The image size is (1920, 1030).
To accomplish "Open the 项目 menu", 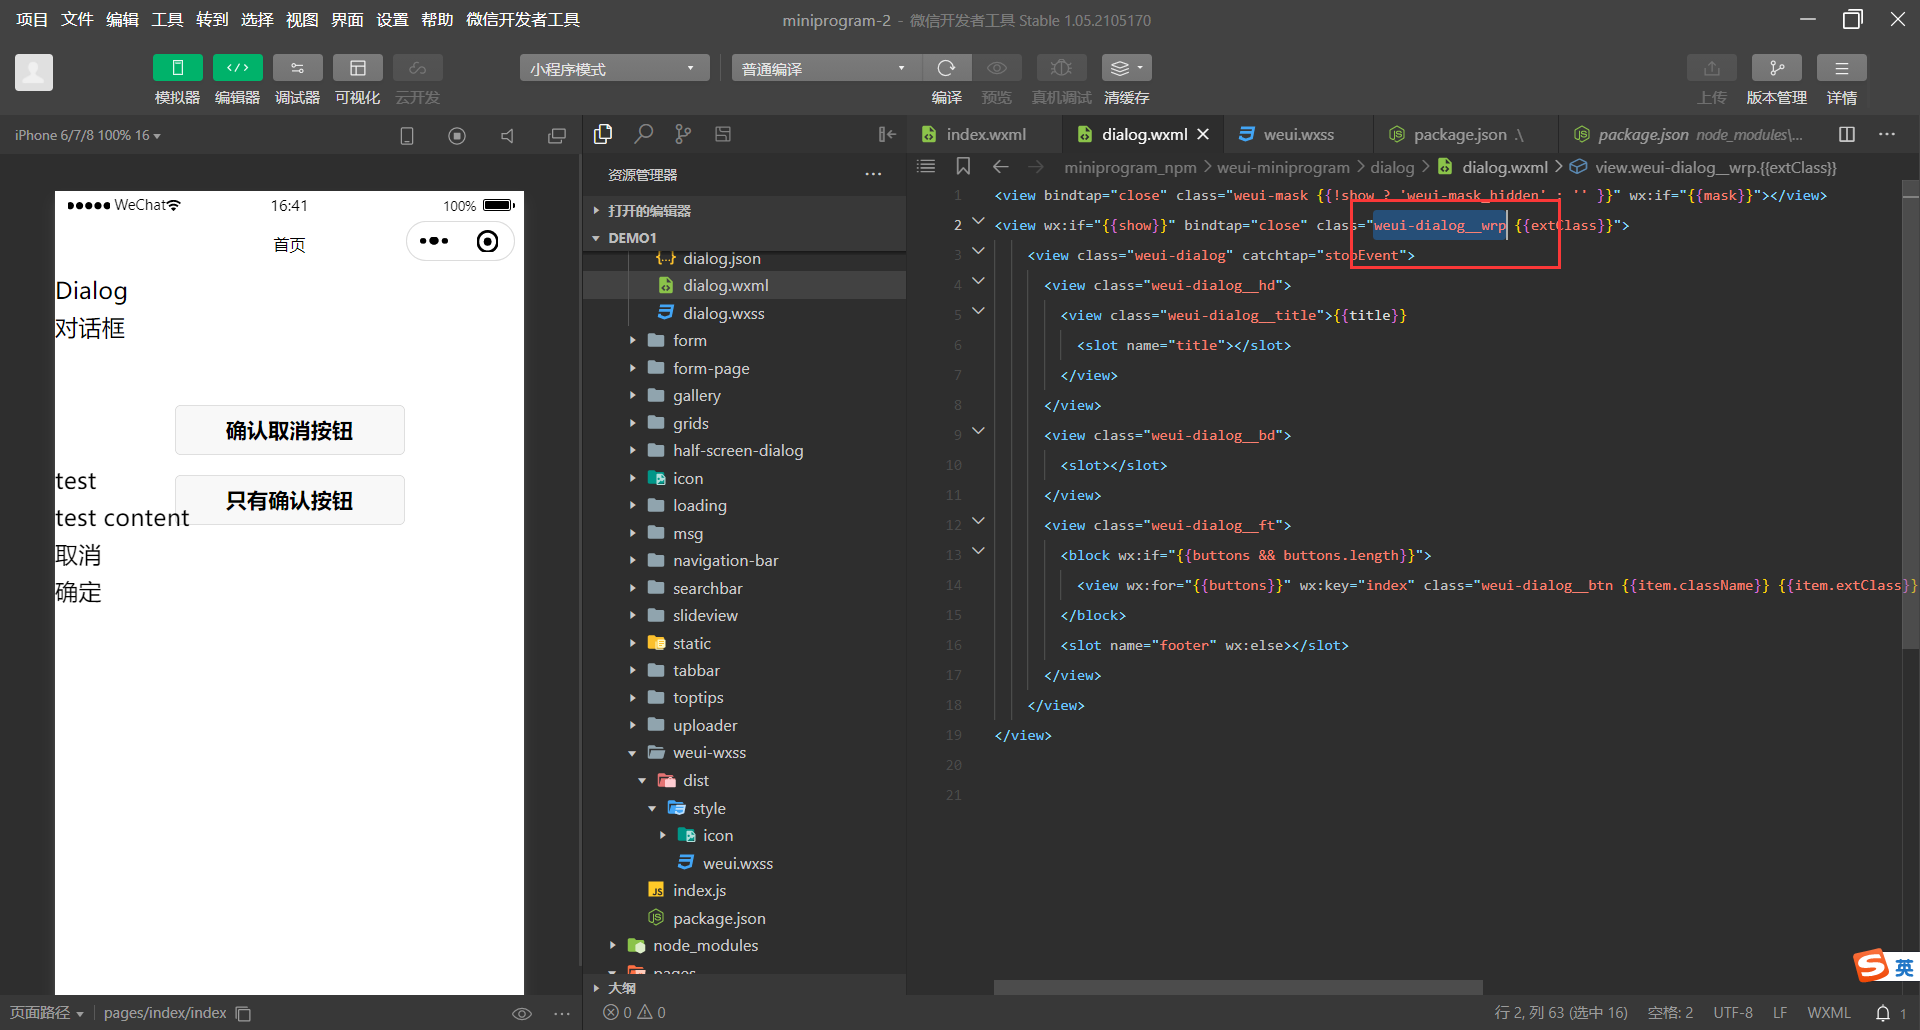I will [x=32, y=20].
